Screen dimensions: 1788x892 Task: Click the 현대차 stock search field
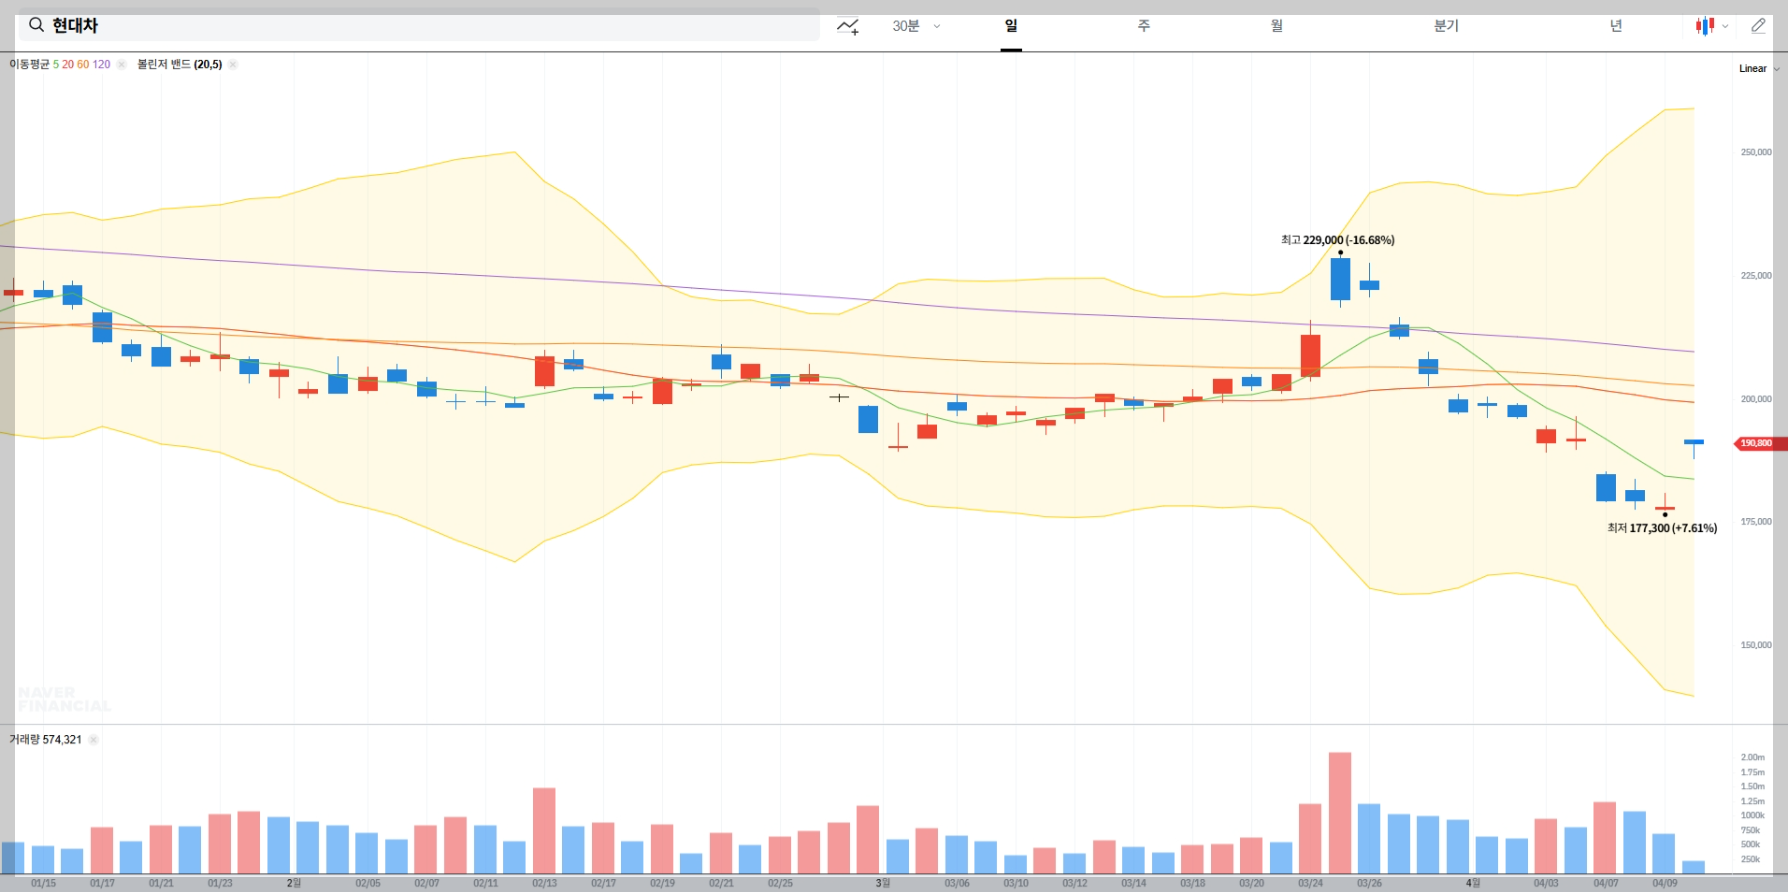click(418, 25)
